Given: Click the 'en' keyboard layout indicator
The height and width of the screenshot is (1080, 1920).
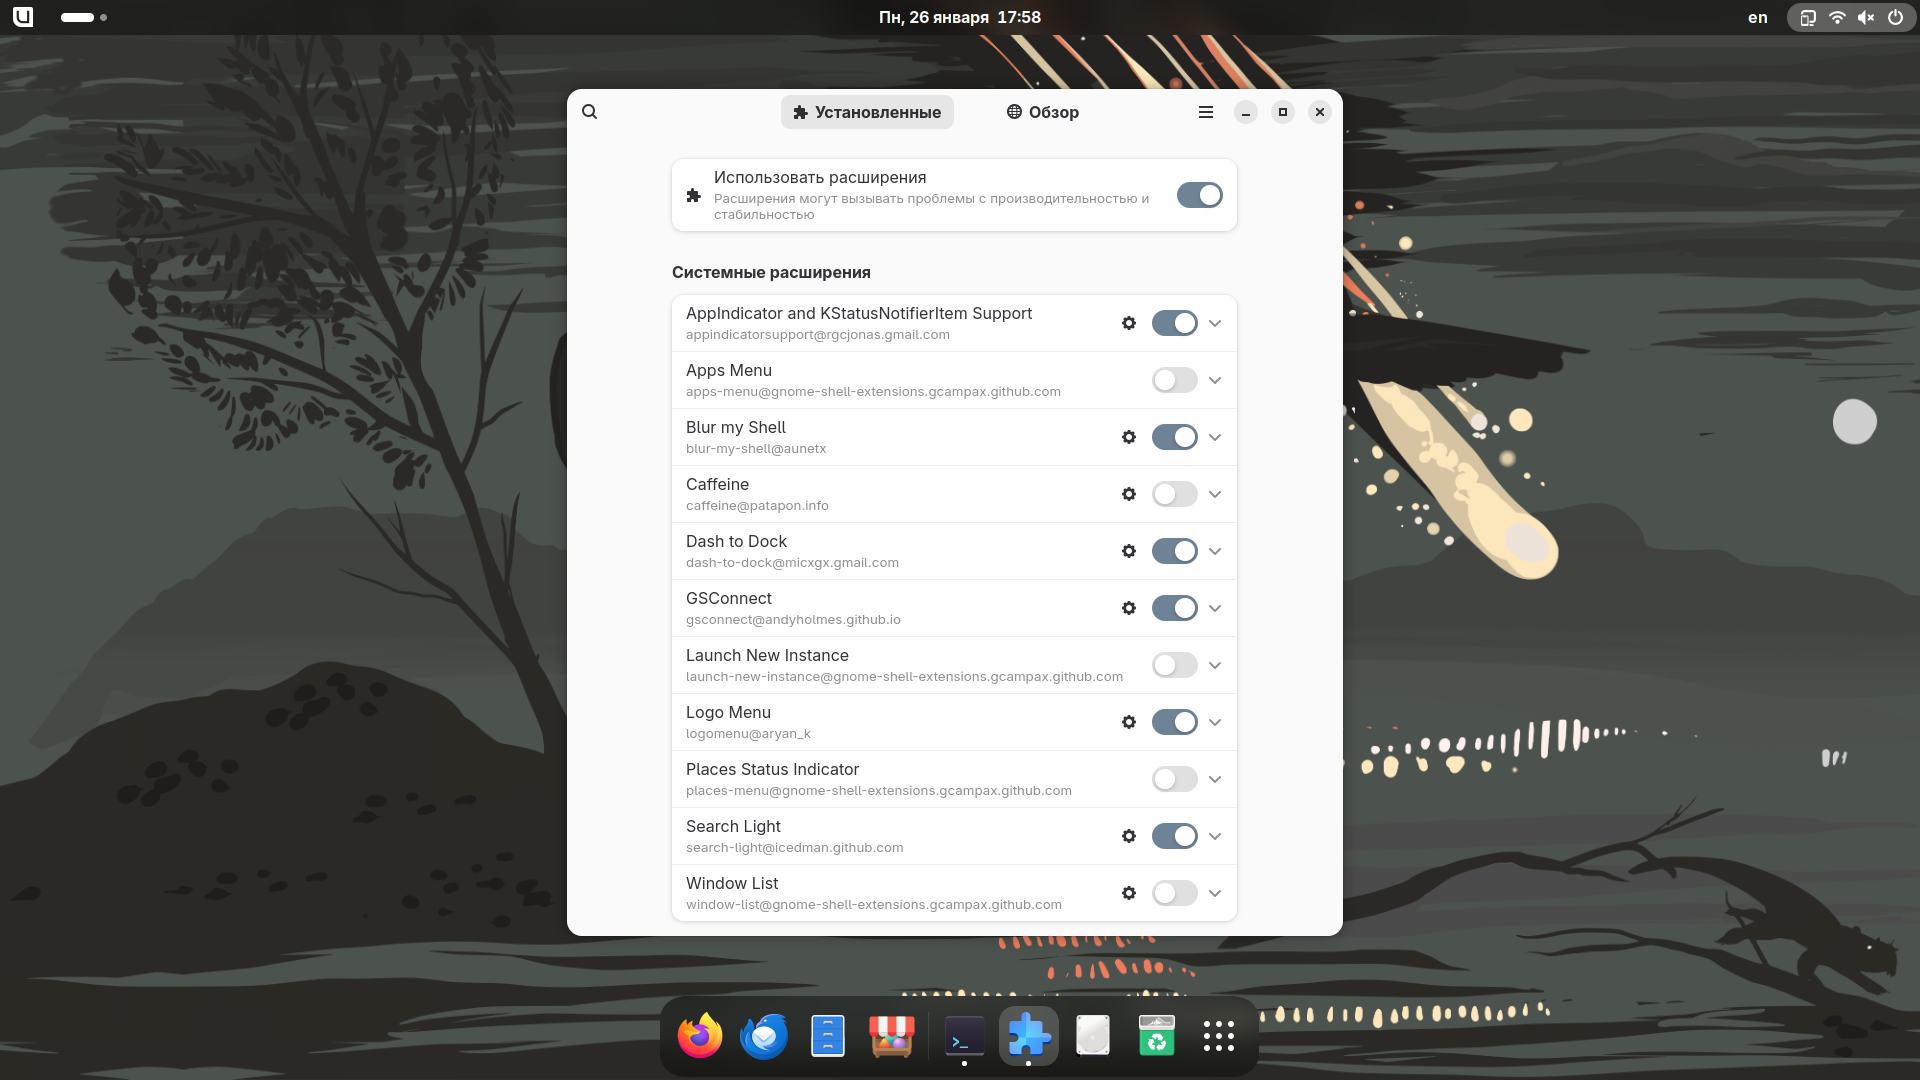Looking at the screenshot, I should [x=1757, y=17].
